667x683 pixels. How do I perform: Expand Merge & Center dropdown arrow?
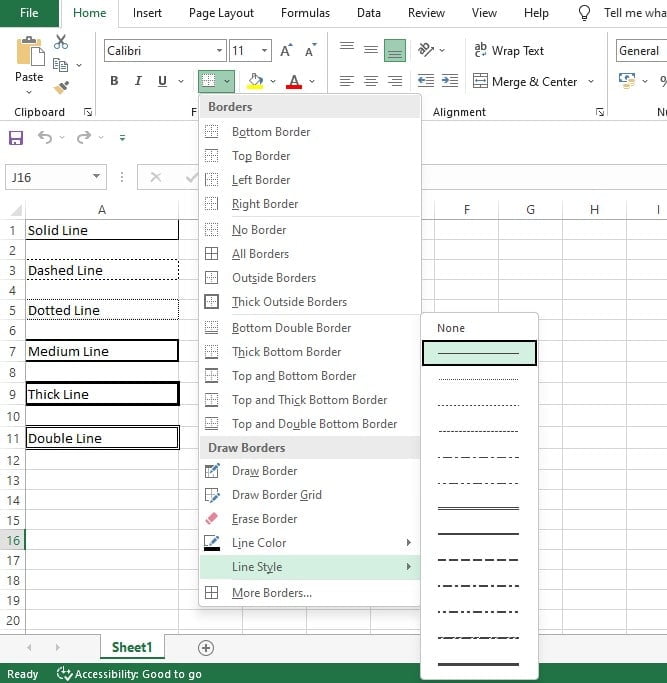(x=591, y=81)
